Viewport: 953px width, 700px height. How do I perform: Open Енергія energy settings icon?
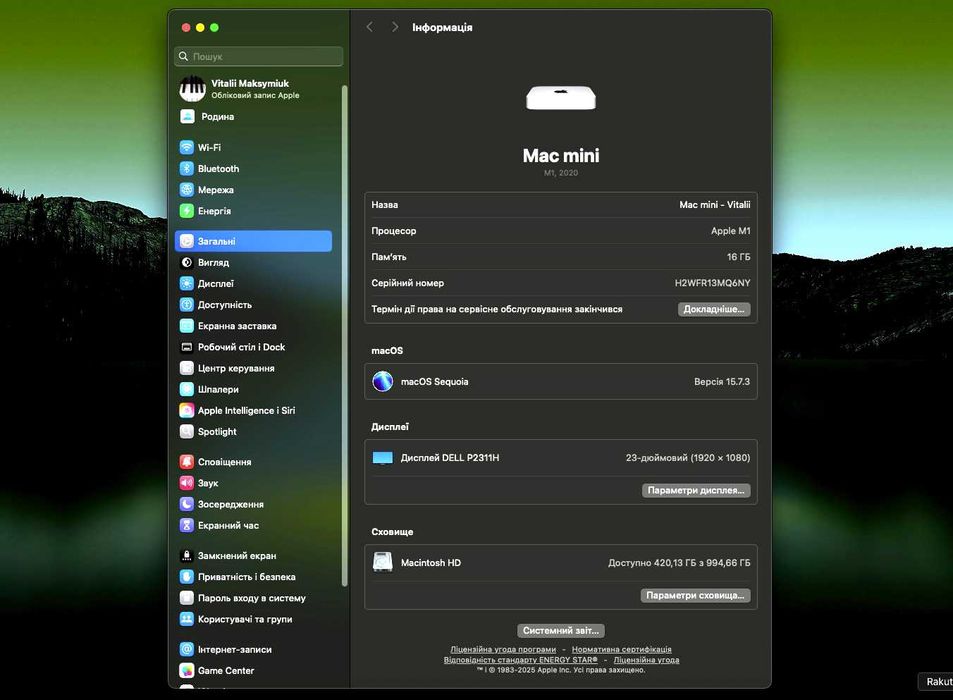pos(187,211)
